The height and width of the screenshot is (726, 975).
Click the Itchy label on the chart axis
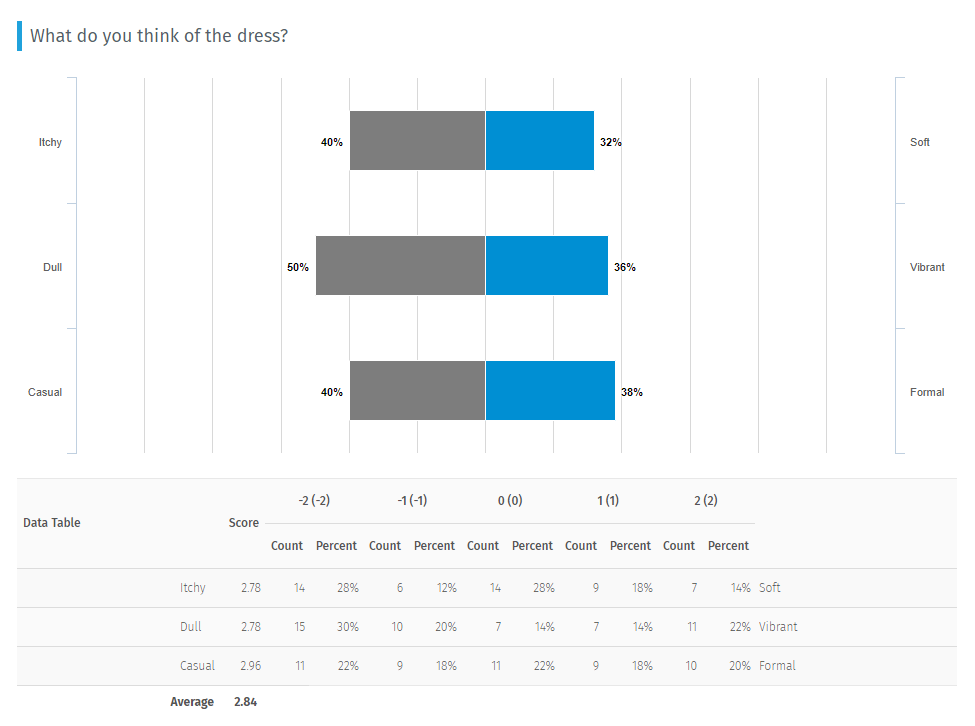[50, 142]
